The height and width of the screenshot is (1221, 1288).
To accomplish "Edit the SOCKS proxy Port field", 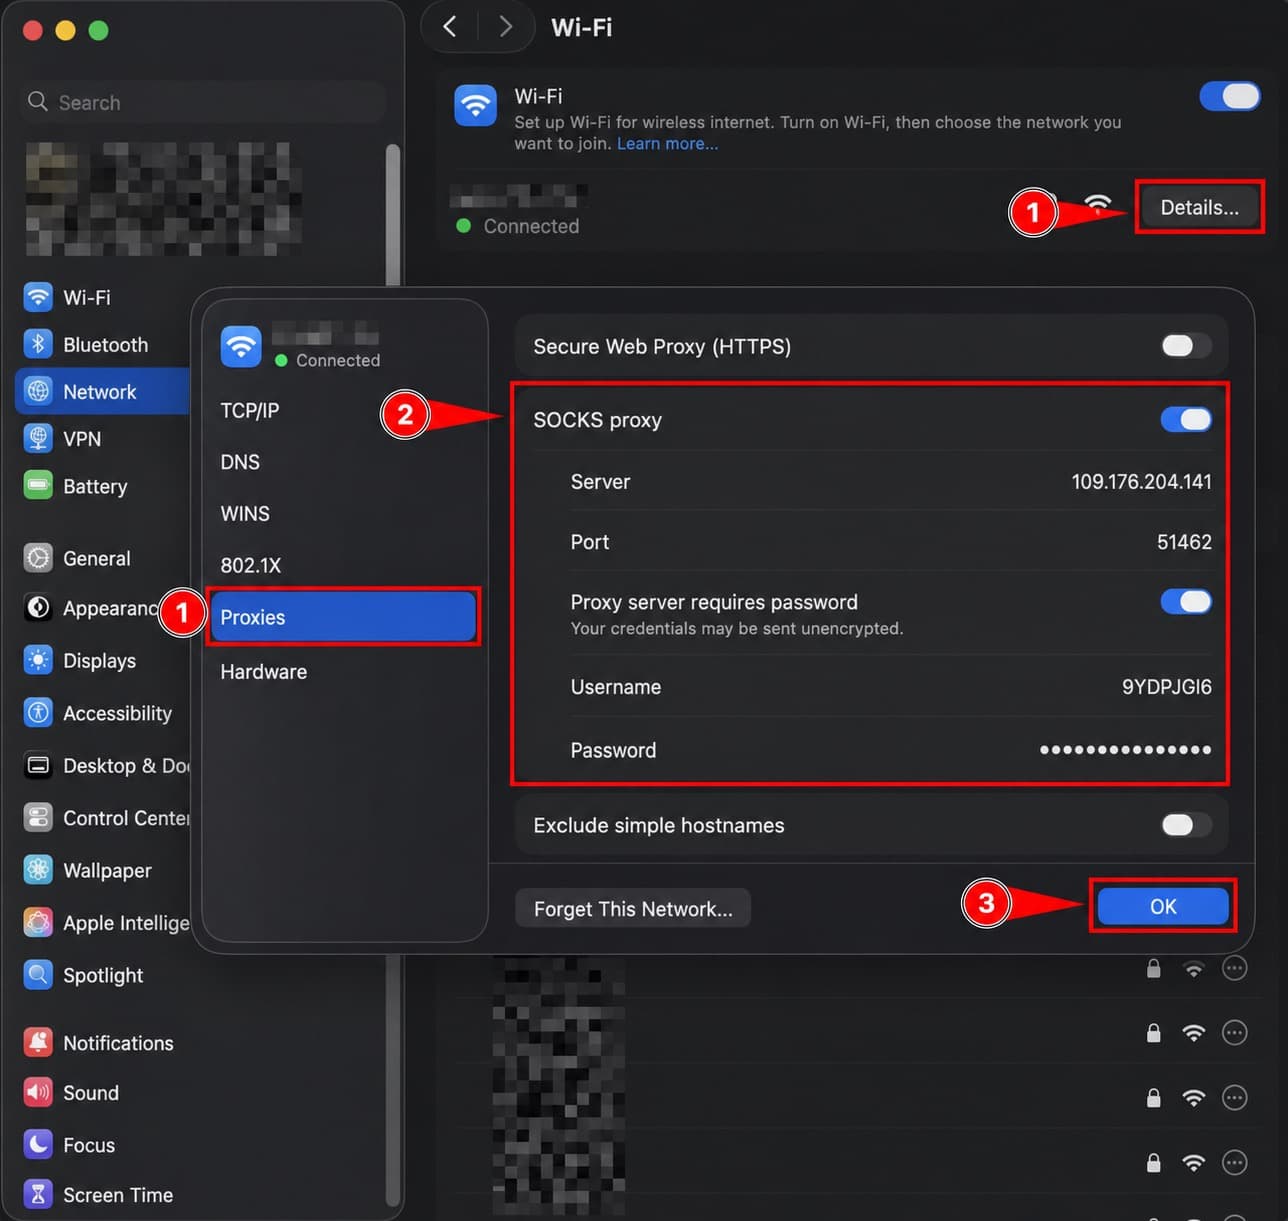I will coord(1184,542).
